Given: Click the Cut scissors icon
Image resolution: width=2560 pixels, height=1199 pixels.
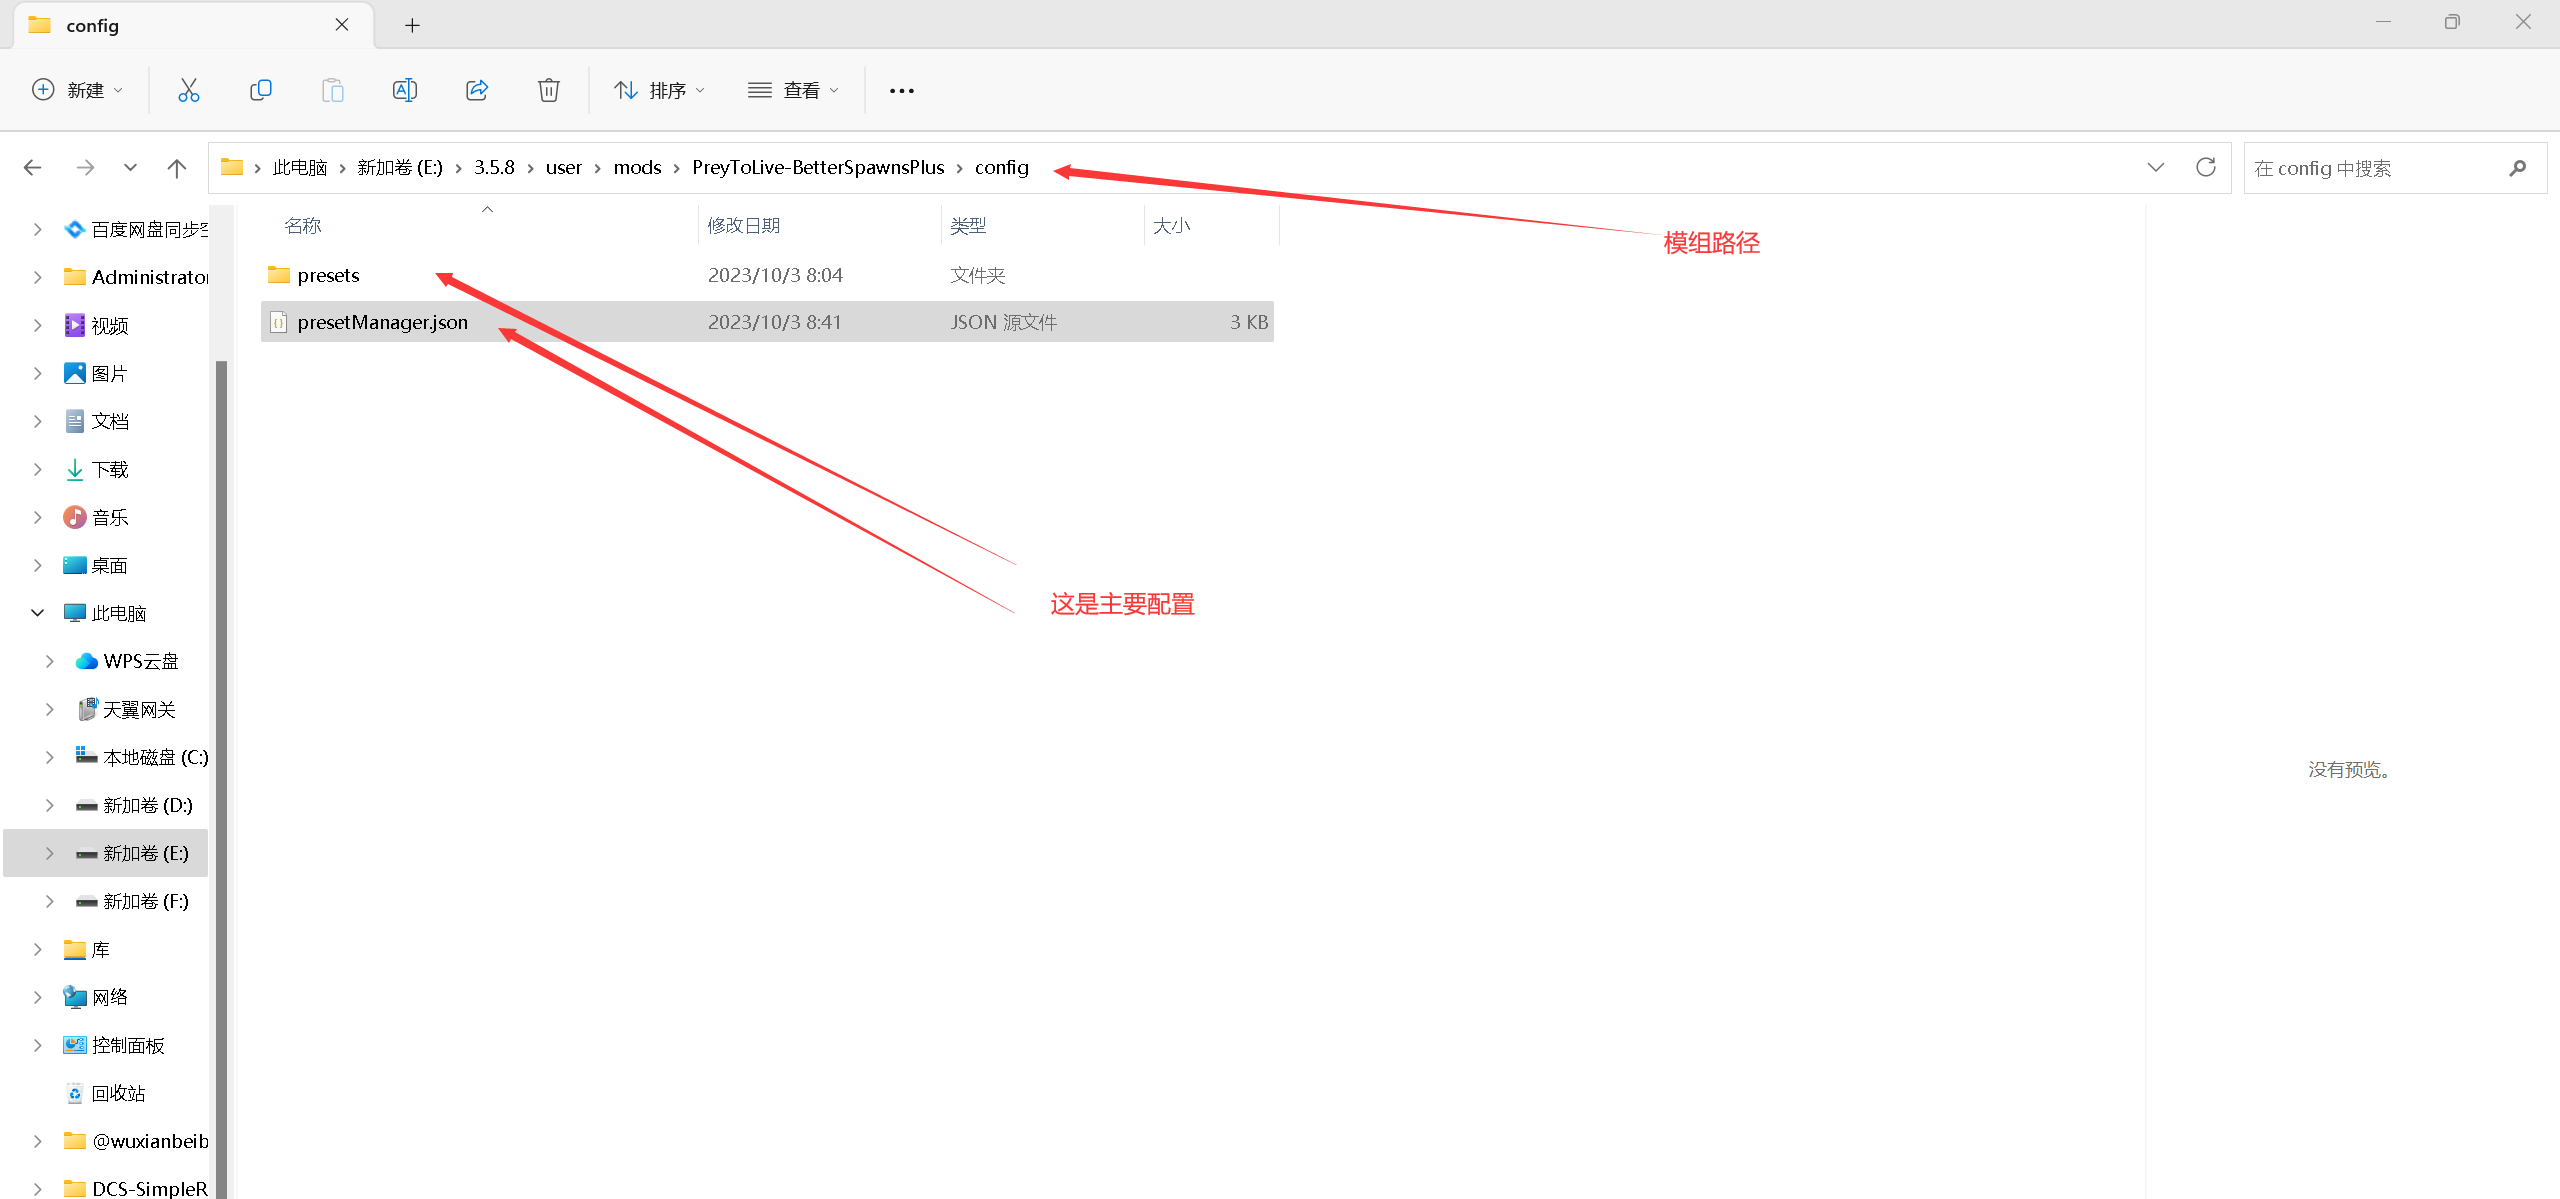Looking at the screenshot, I should tap(188, 90).
